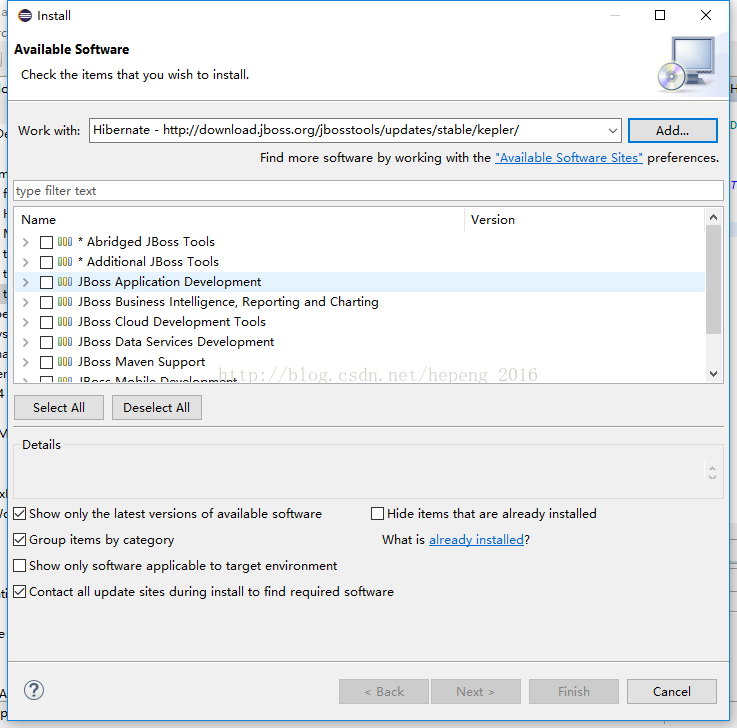
Task: Click the Name column header
Action: 240,220
